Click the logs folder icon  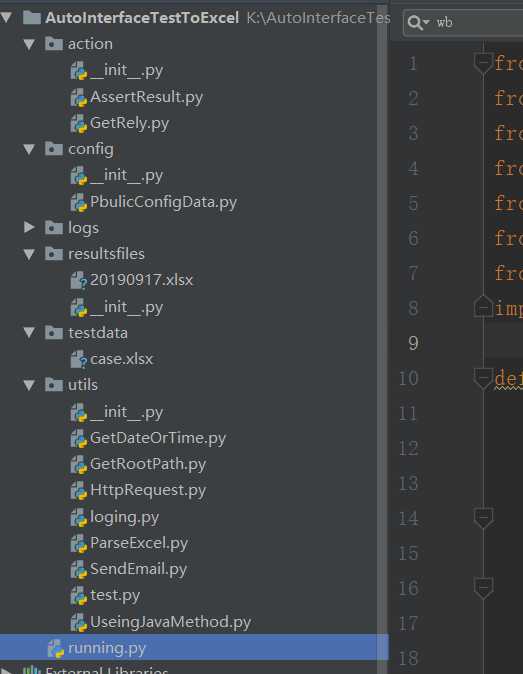[54, 227]
